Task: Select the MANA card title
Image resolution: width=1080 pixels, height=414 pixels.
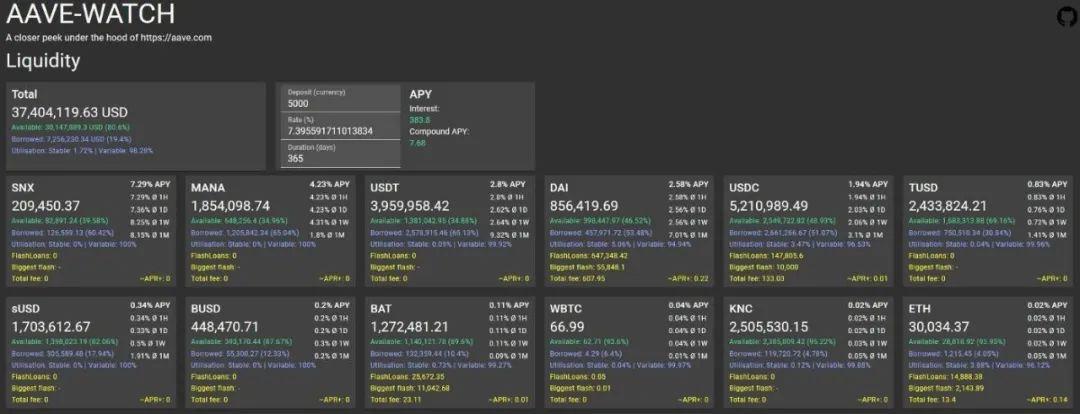Action: coord(208,188)
